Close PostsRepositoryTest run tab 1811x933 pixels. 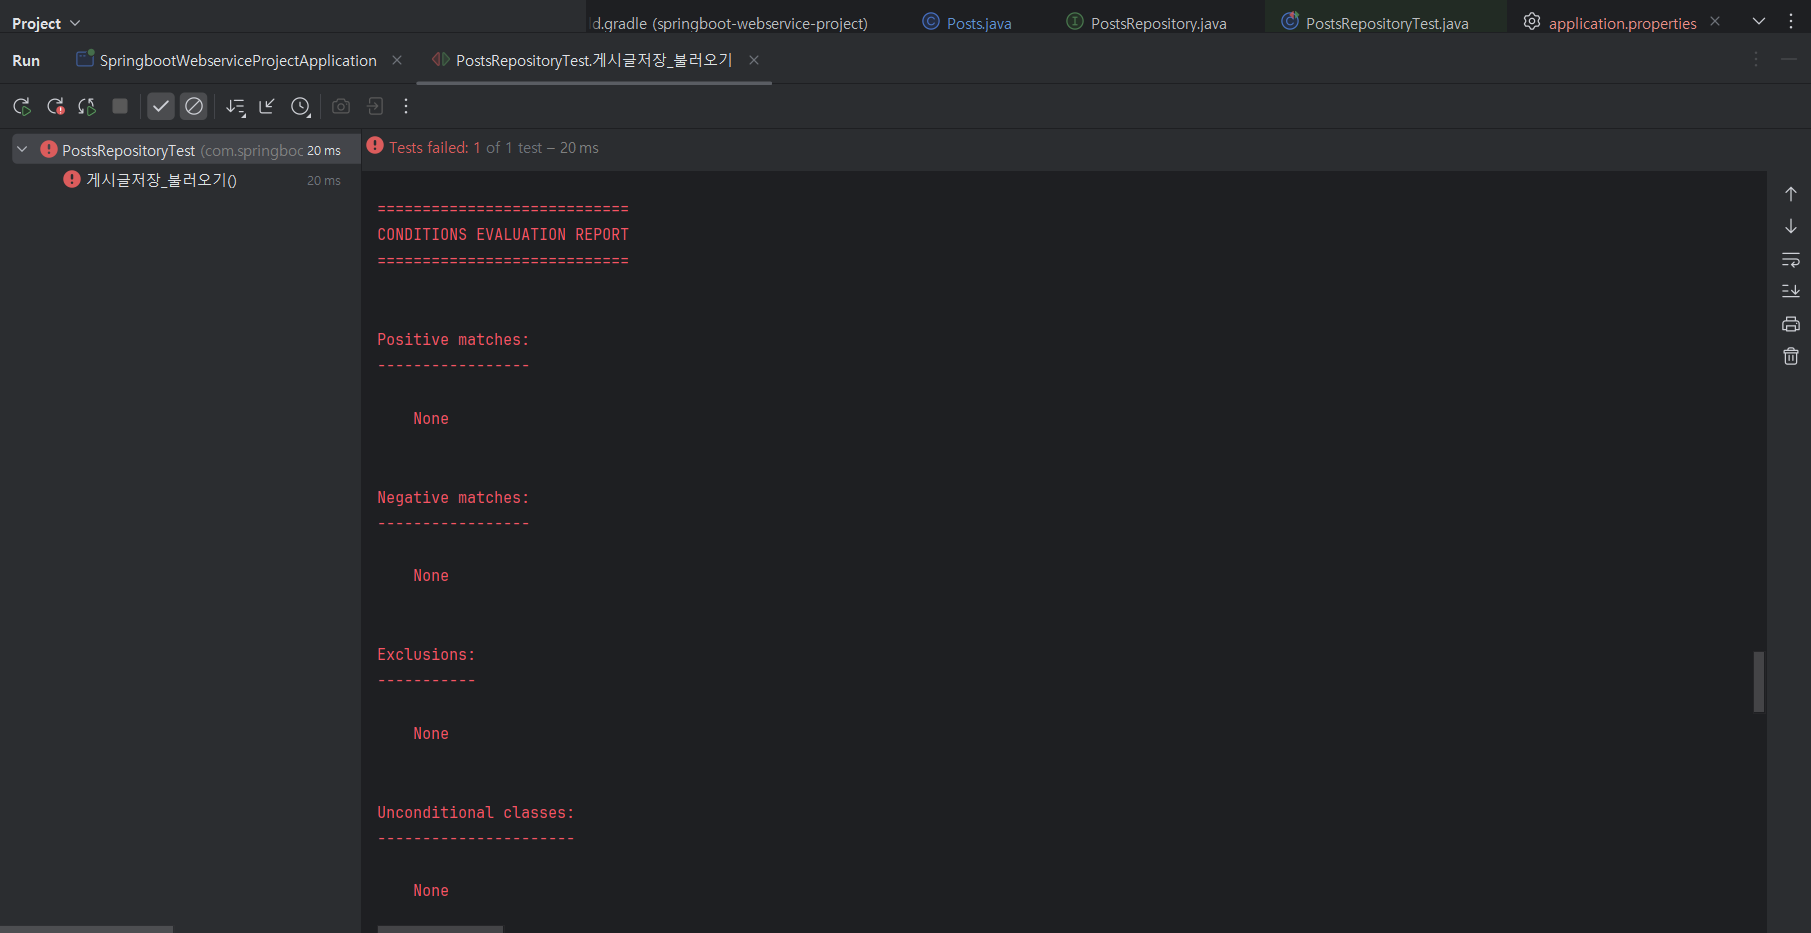754,60
